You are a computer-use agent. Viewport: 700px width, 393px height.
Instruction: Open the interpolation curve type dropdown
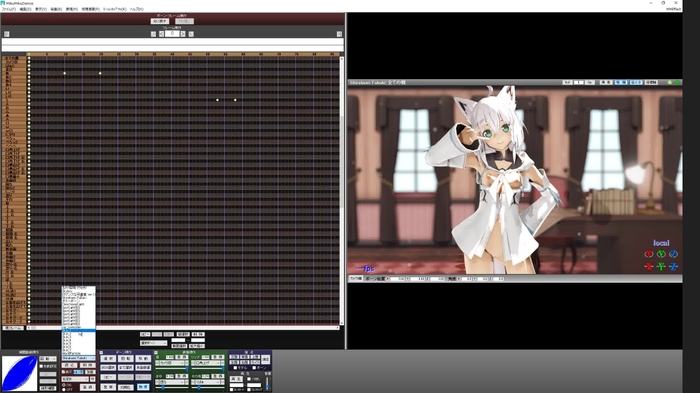48,359
